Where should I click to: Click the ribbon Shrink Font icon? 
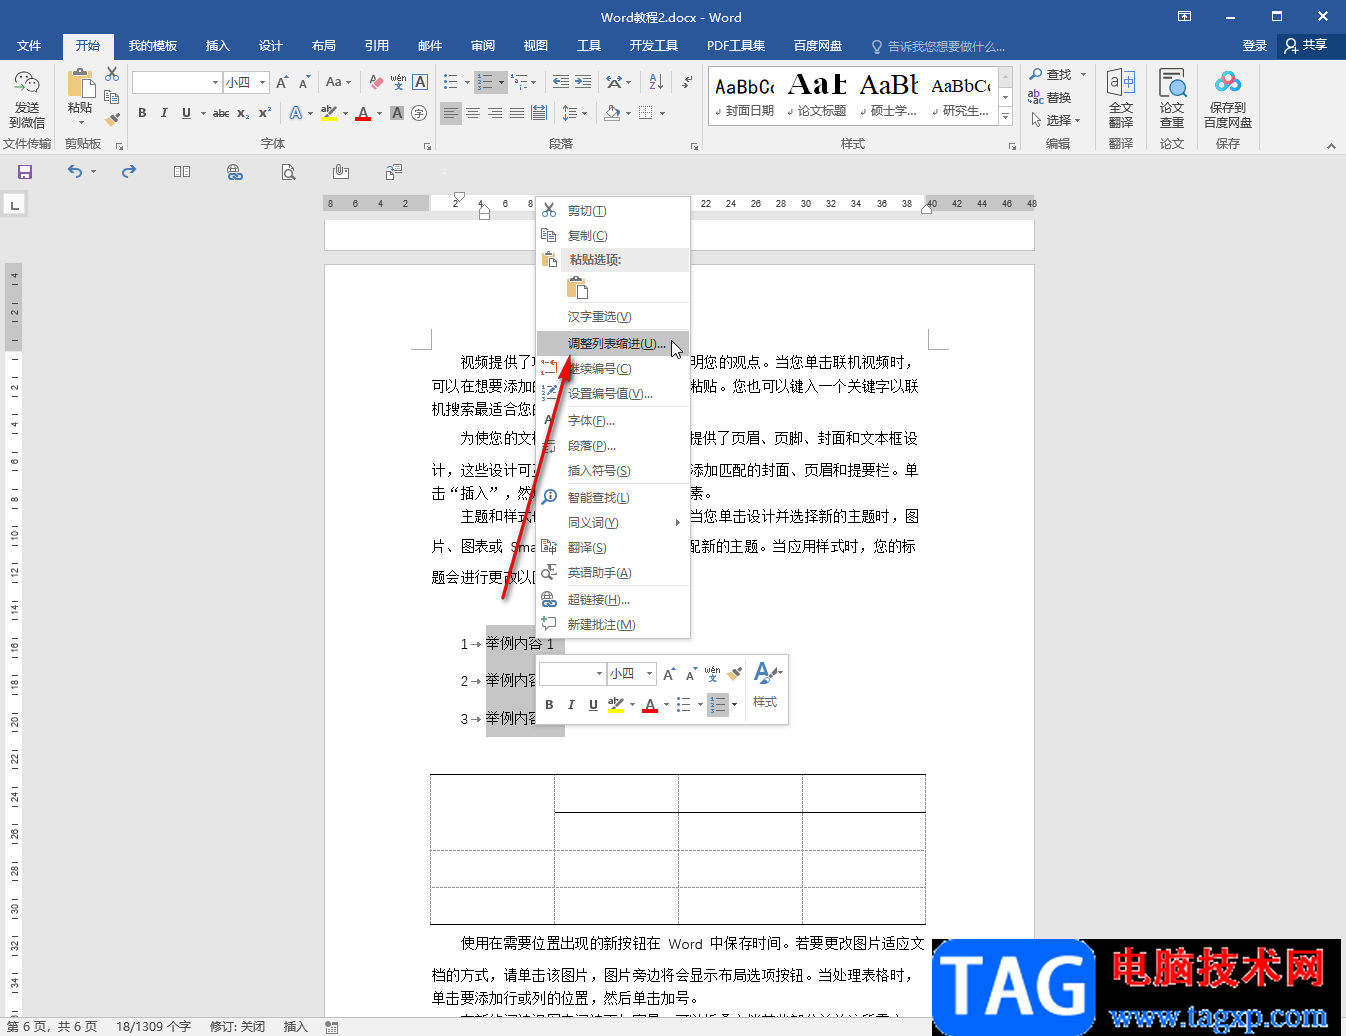[x=304, y=82]
